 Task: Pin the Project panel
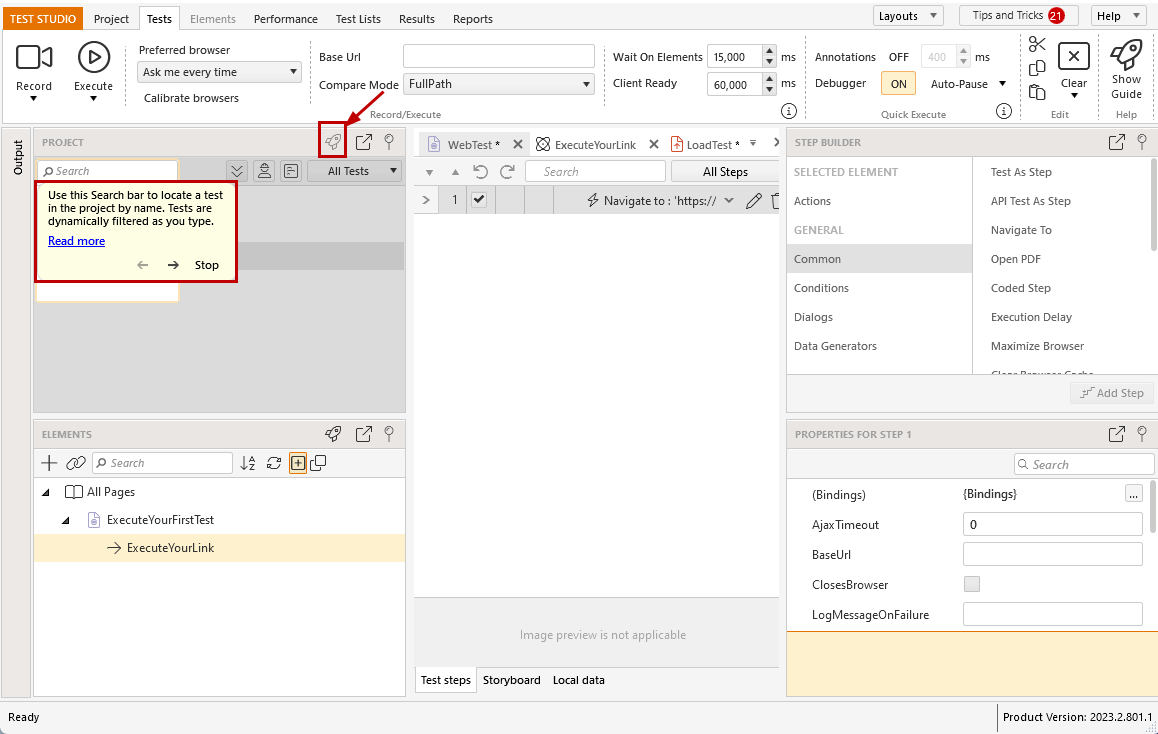tap(389, 142)
